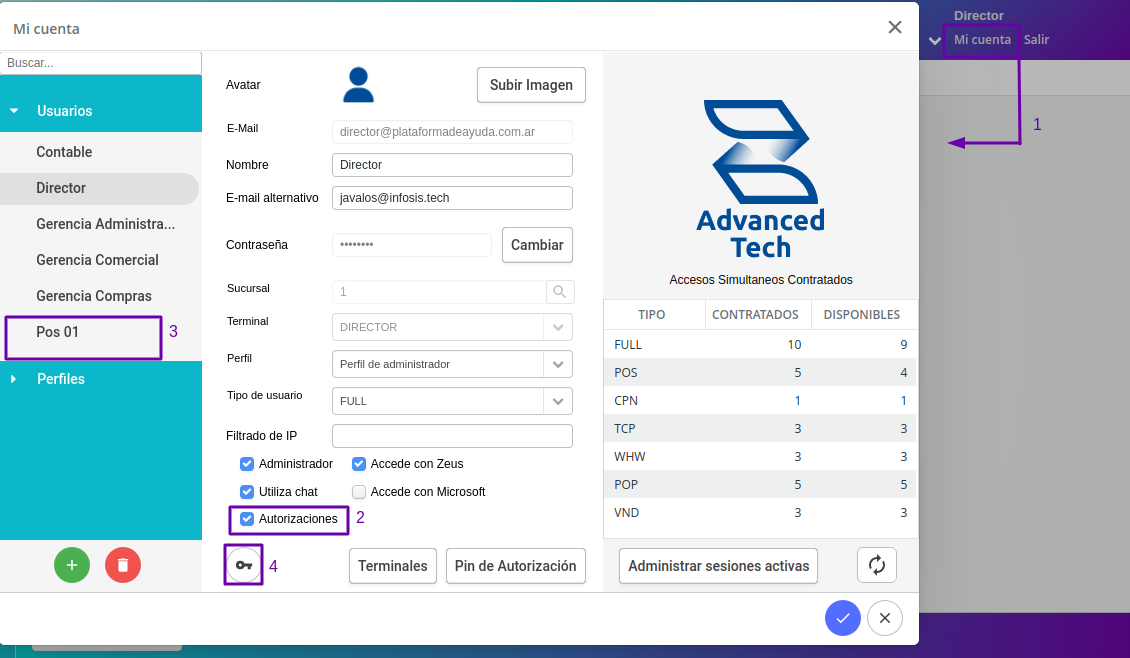Click the Sucursal search magnifier icon
Viewport: 1130px width, 658px height.
(560, 292)
